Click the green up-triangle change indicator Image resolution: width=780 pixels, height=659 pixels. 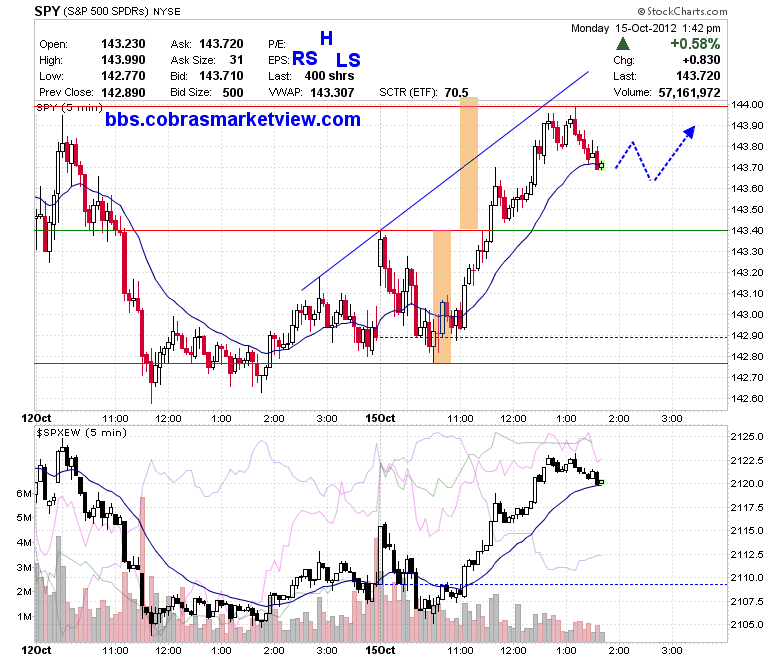click(622, 44)
